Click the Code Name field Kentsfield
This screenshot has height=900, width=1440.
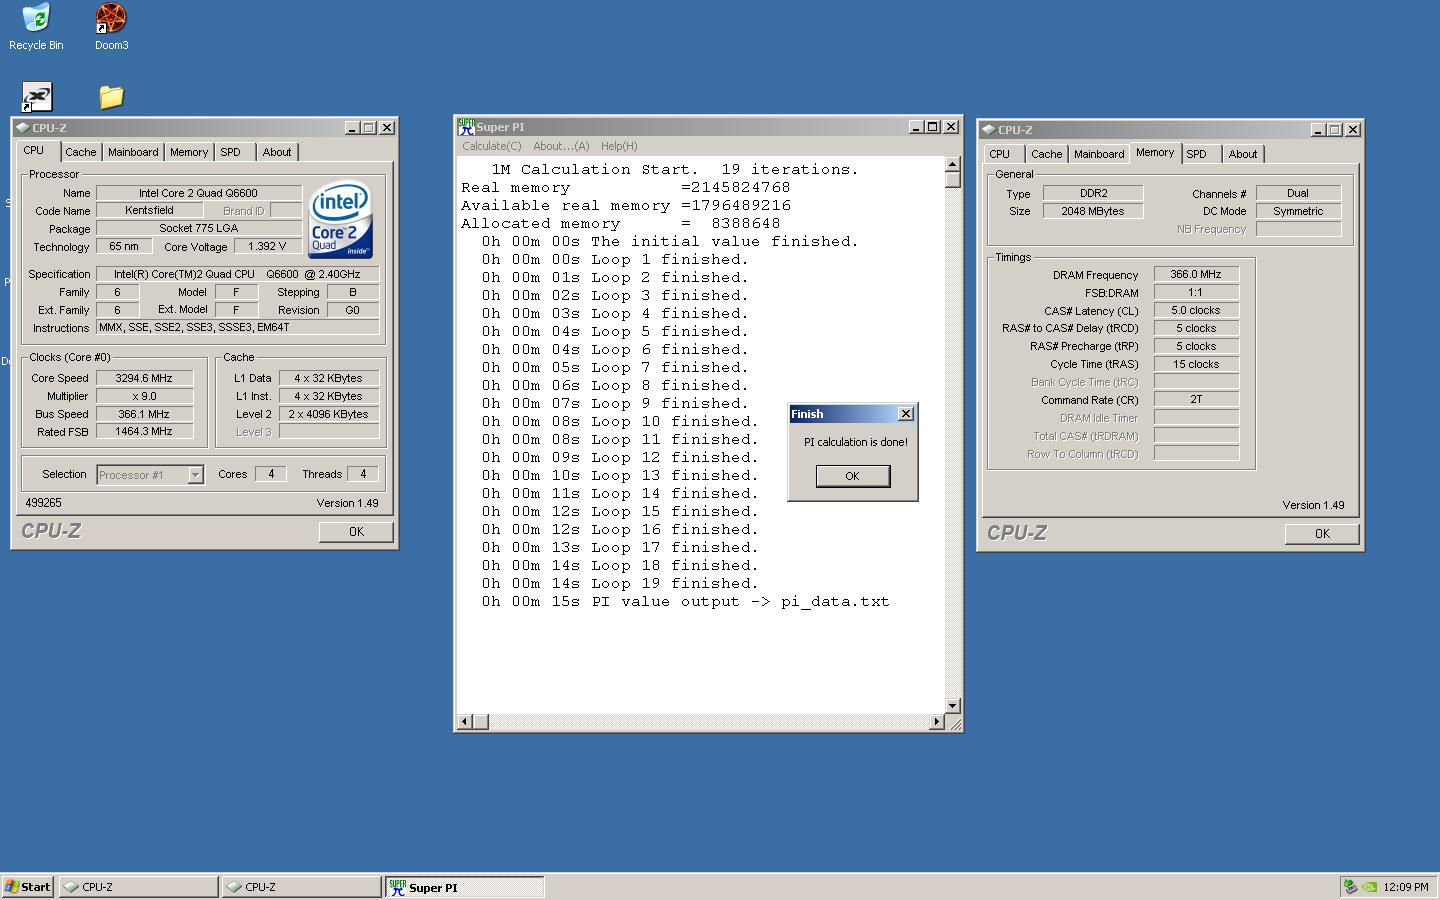150,211
